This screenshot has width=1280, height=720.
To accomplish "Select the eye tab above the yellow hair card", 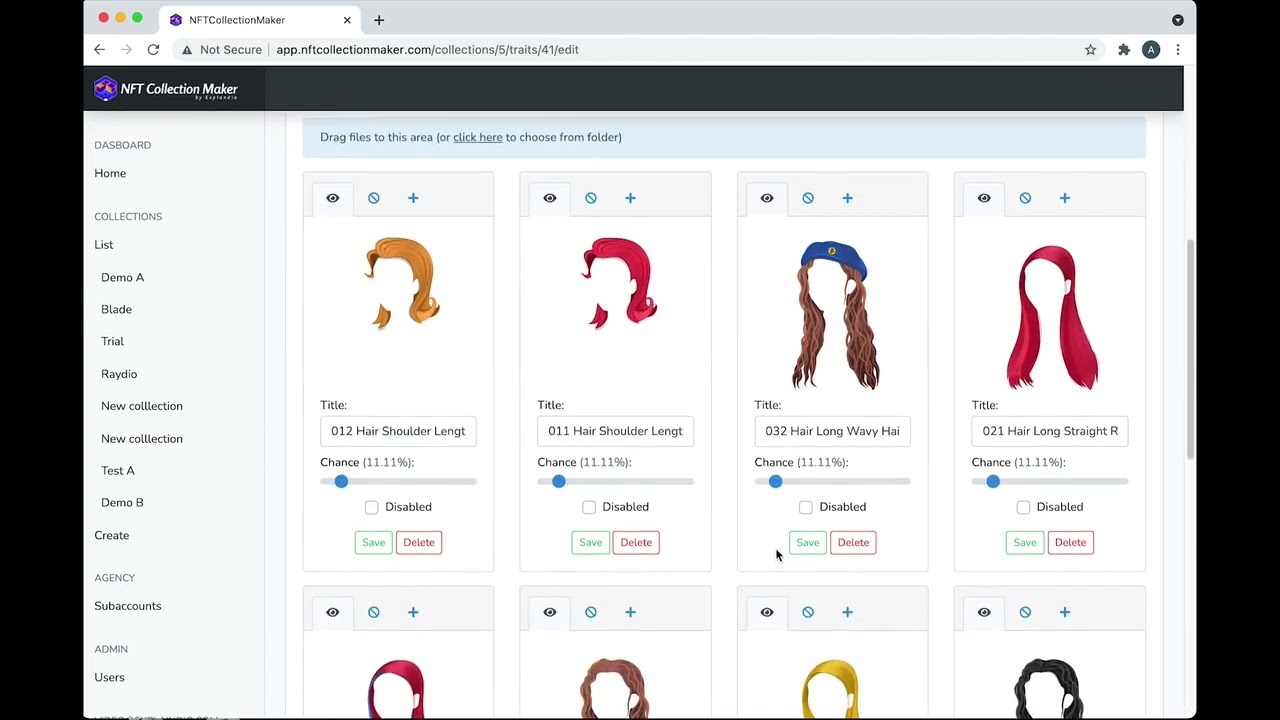I will click(767, 612).
